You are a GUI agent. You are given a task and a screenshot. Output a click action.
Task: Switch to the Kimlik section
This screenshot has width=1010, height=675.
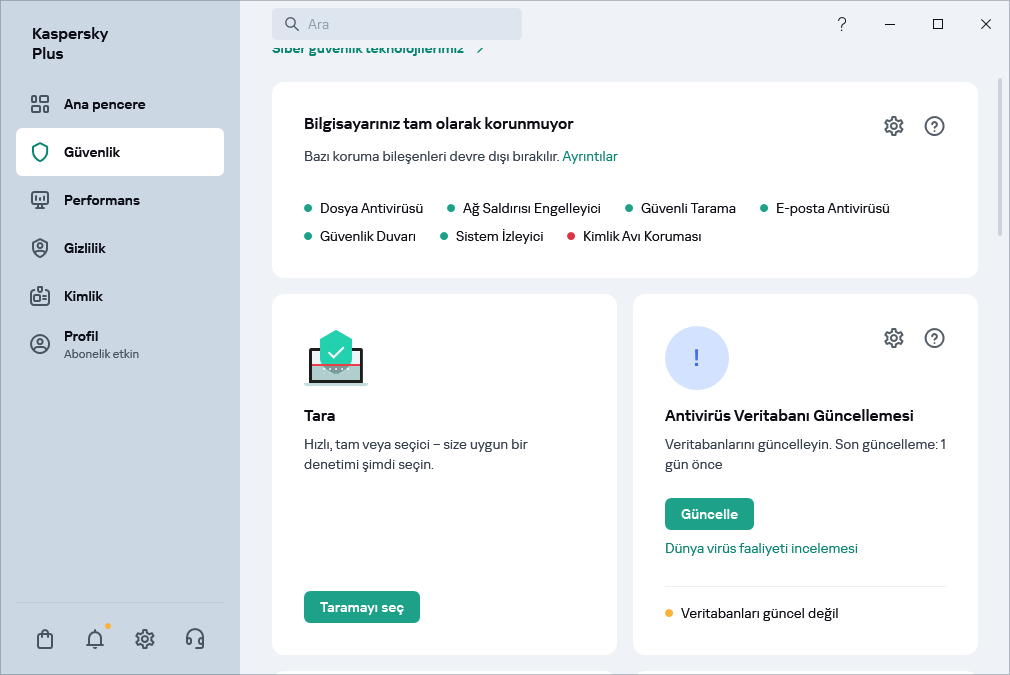[x=120, y=296]
